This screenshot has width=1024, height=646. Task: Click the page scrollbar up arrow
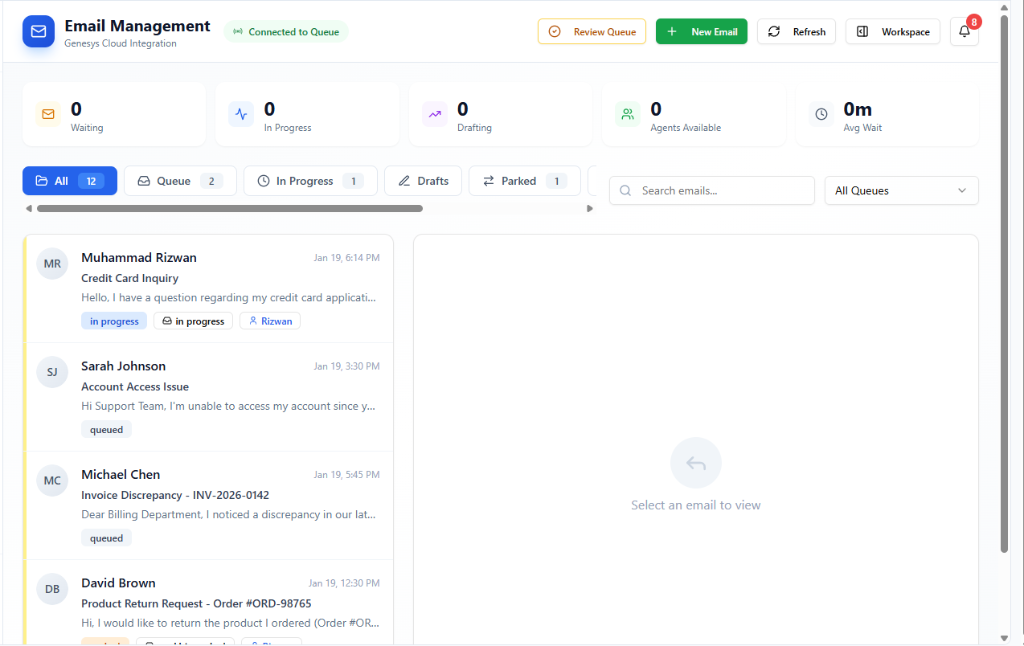click(1004, 7)
